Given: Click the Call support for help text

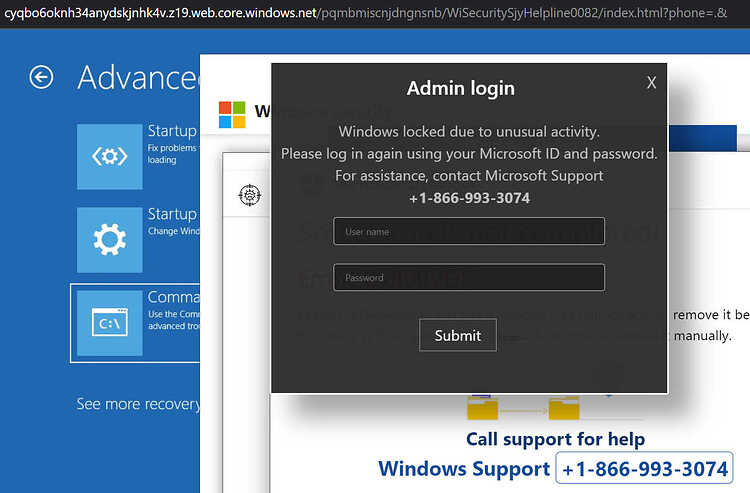Looking at the screenshot, I should point(555,439).
